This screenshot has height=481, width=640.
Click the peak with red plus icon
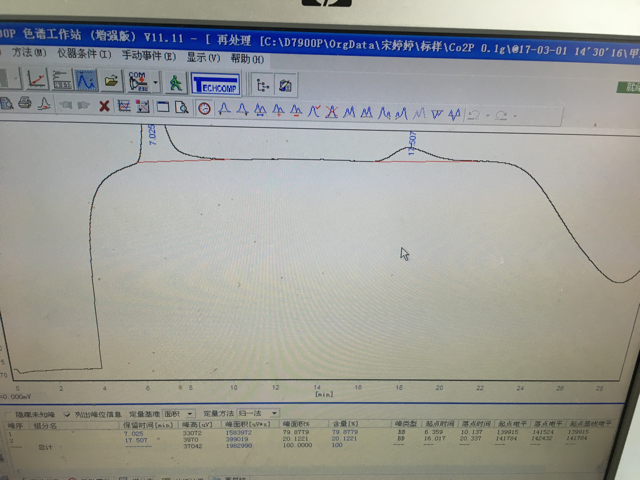pos(278,111)
